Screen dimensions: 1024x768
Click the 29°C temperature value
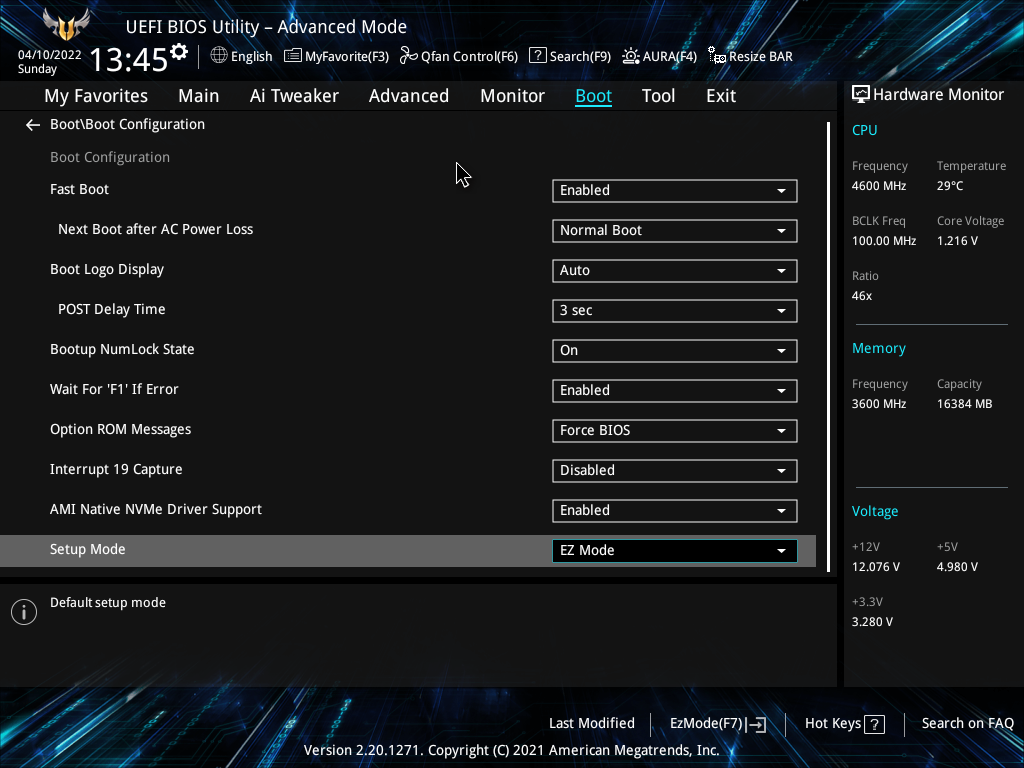coord(950,186)
